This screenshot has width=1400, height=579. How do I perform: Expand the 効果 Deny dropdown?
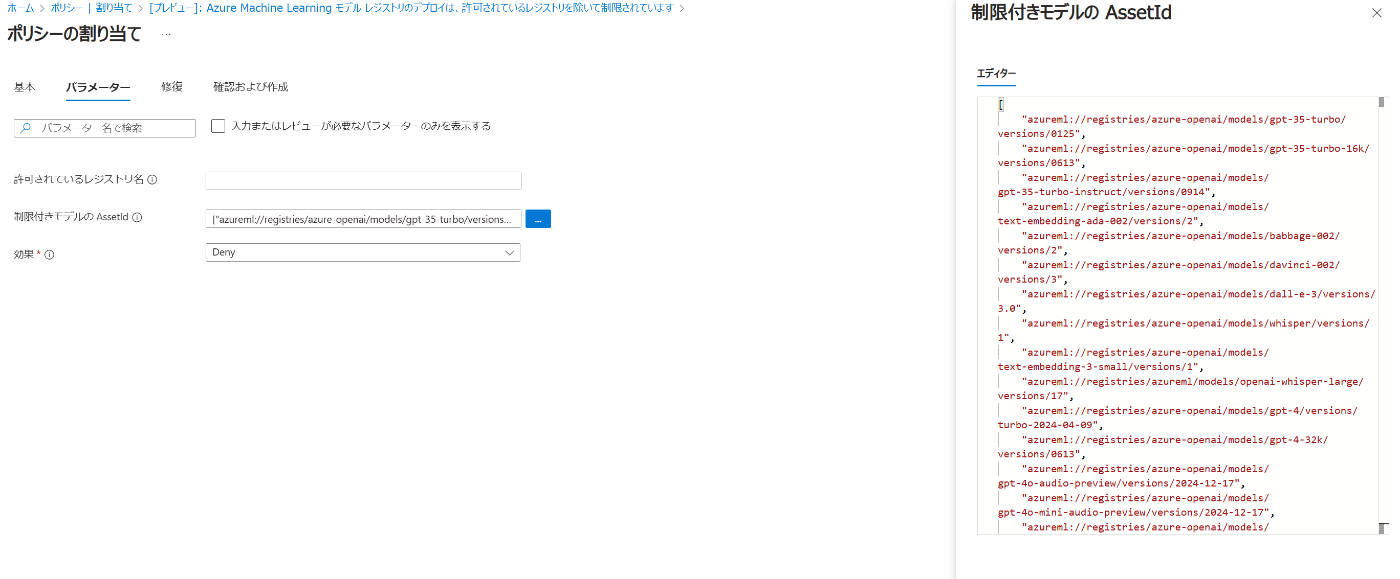pyautogui.click(x=363, y=253)
